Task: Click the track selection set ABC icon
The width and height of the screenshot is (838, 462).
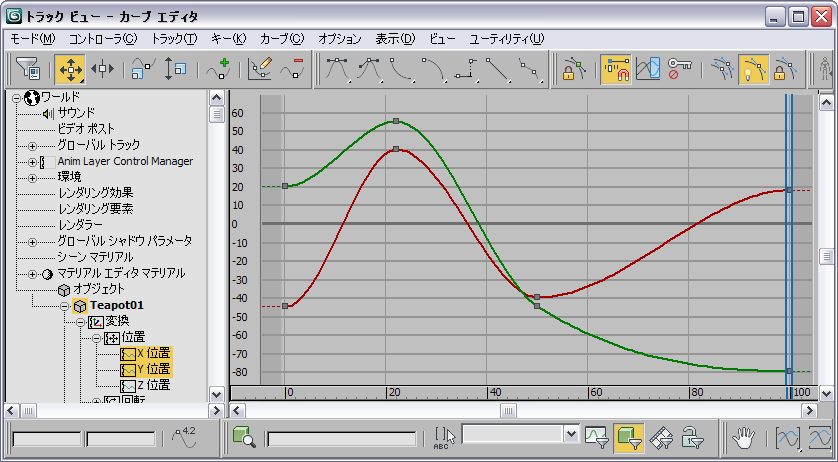Action: coord(445,437)
